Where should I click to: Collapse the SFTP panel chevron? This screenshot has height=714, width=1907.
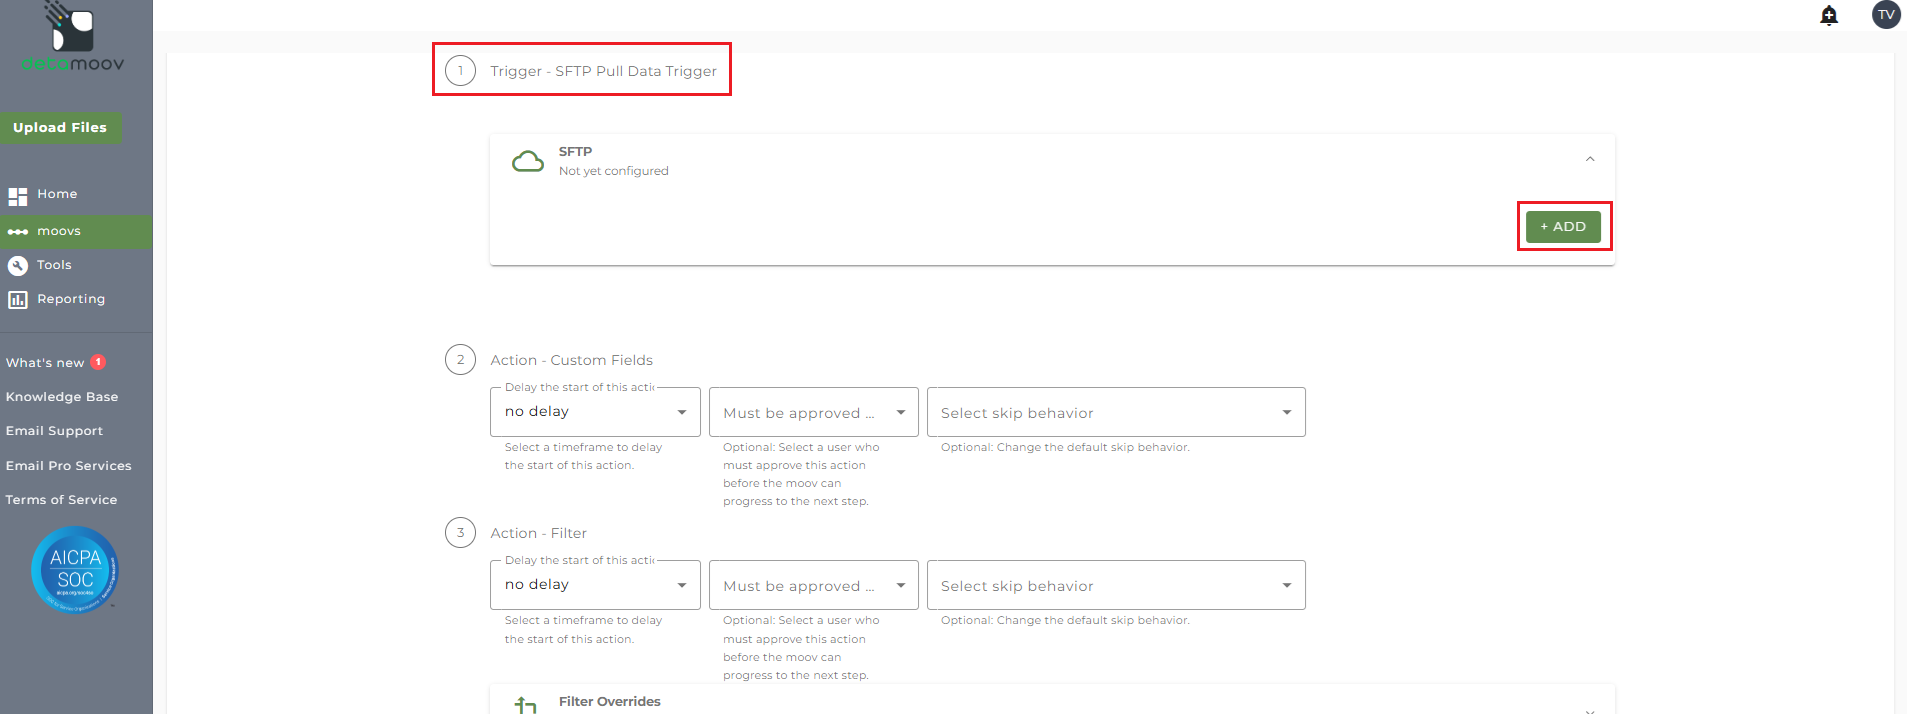[1589, 159]
